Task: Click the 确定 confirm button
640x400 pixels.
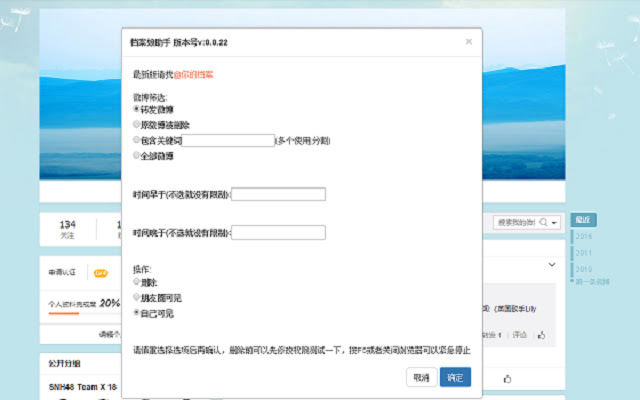Action: coord(455,377)
